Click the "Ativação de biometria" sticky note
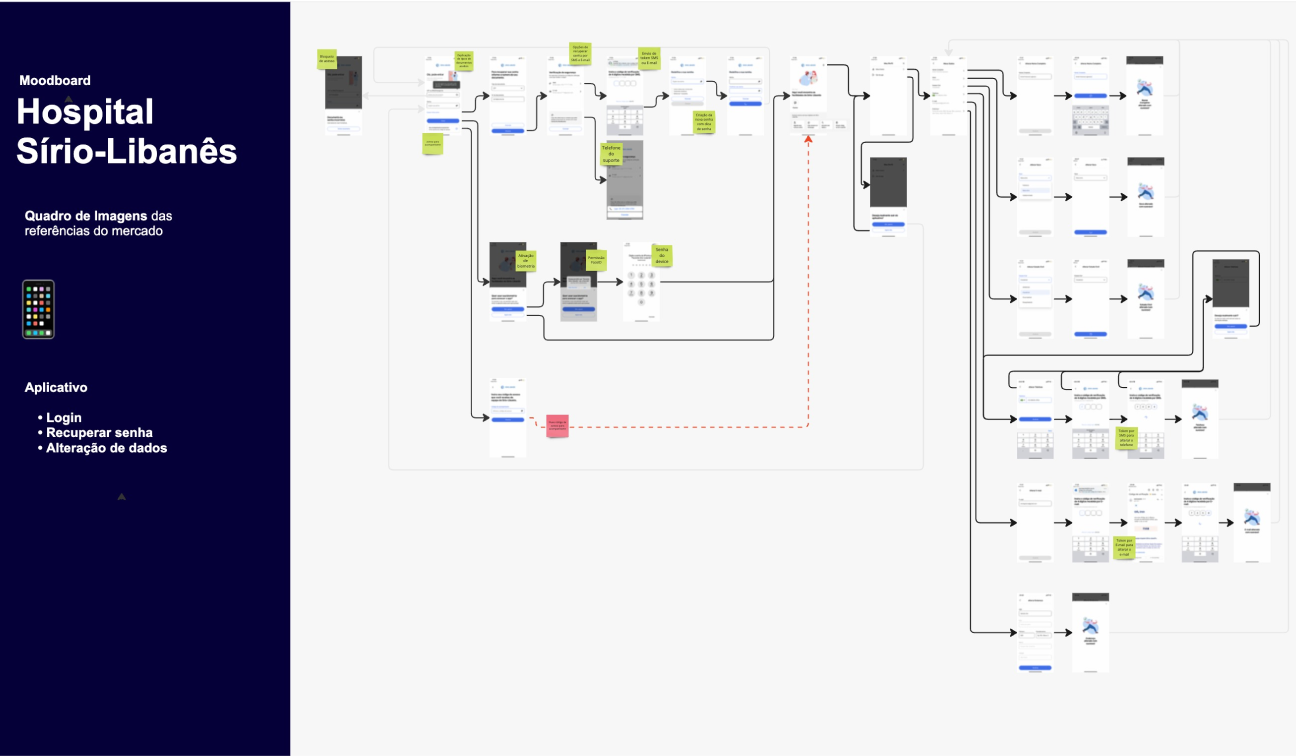Screen dimensions: 1296x756 click(526, 261)
